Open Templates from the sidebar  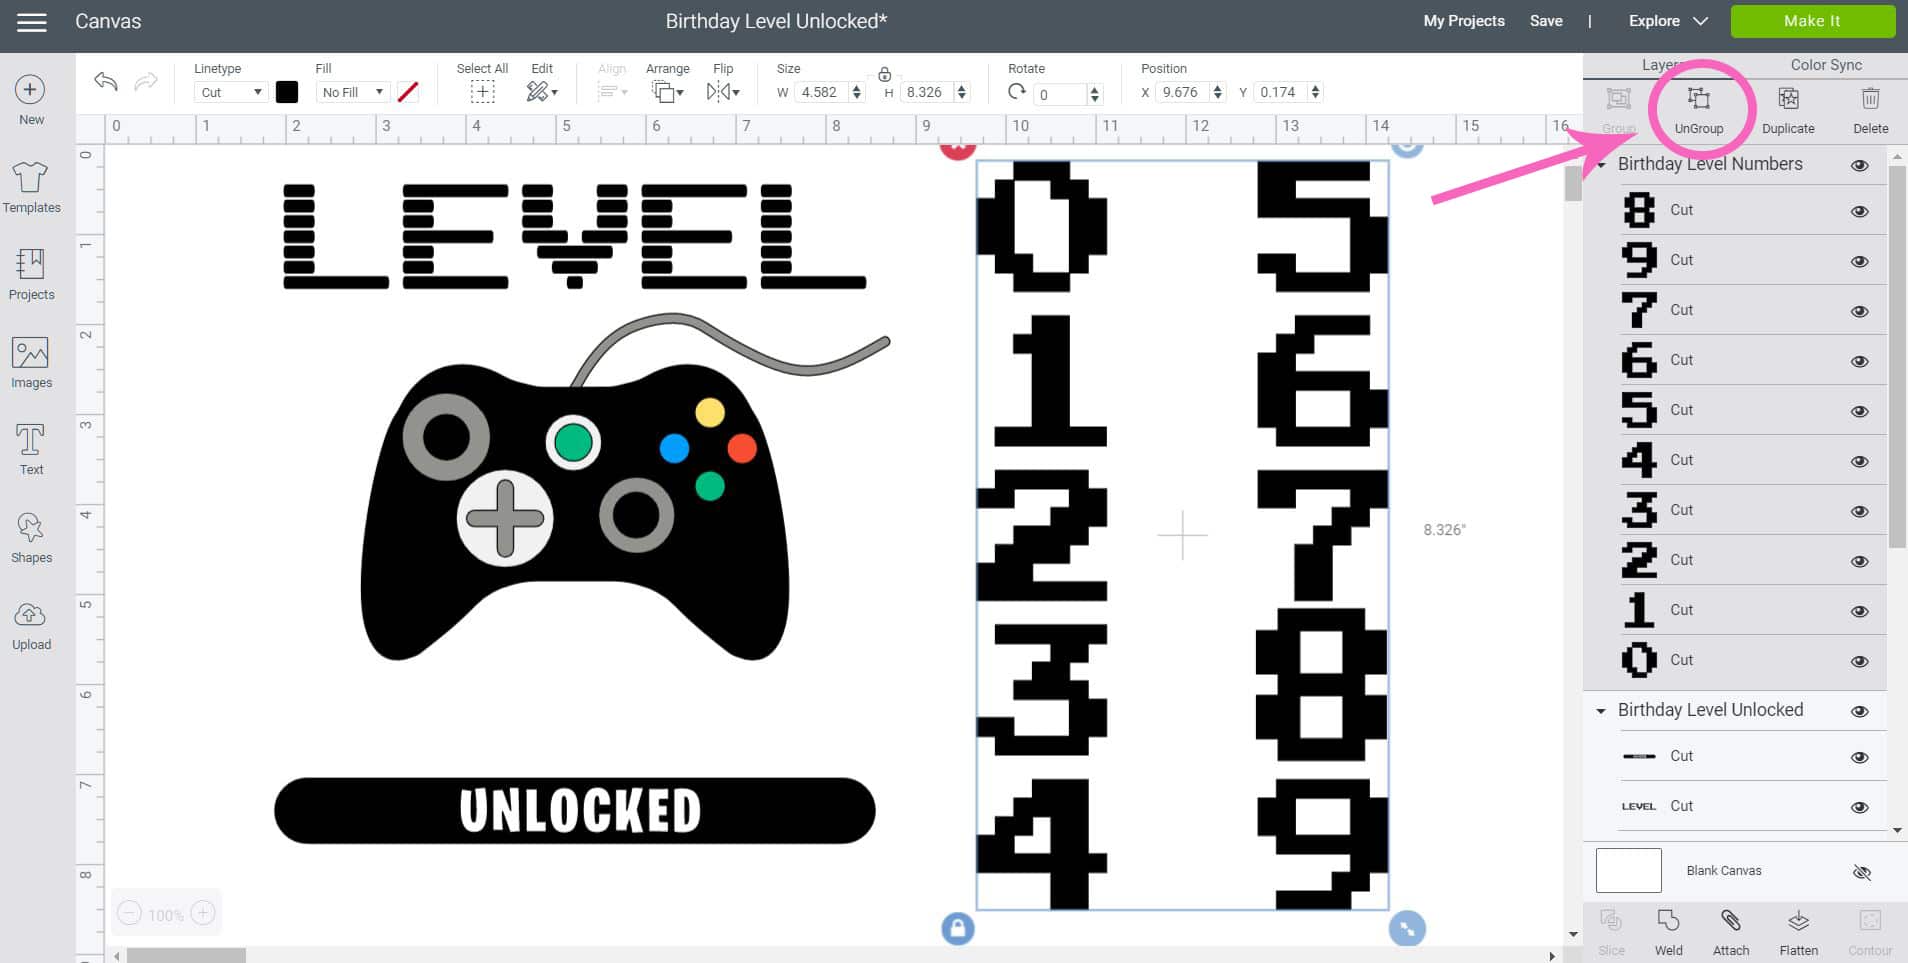[x=31, y=188]
